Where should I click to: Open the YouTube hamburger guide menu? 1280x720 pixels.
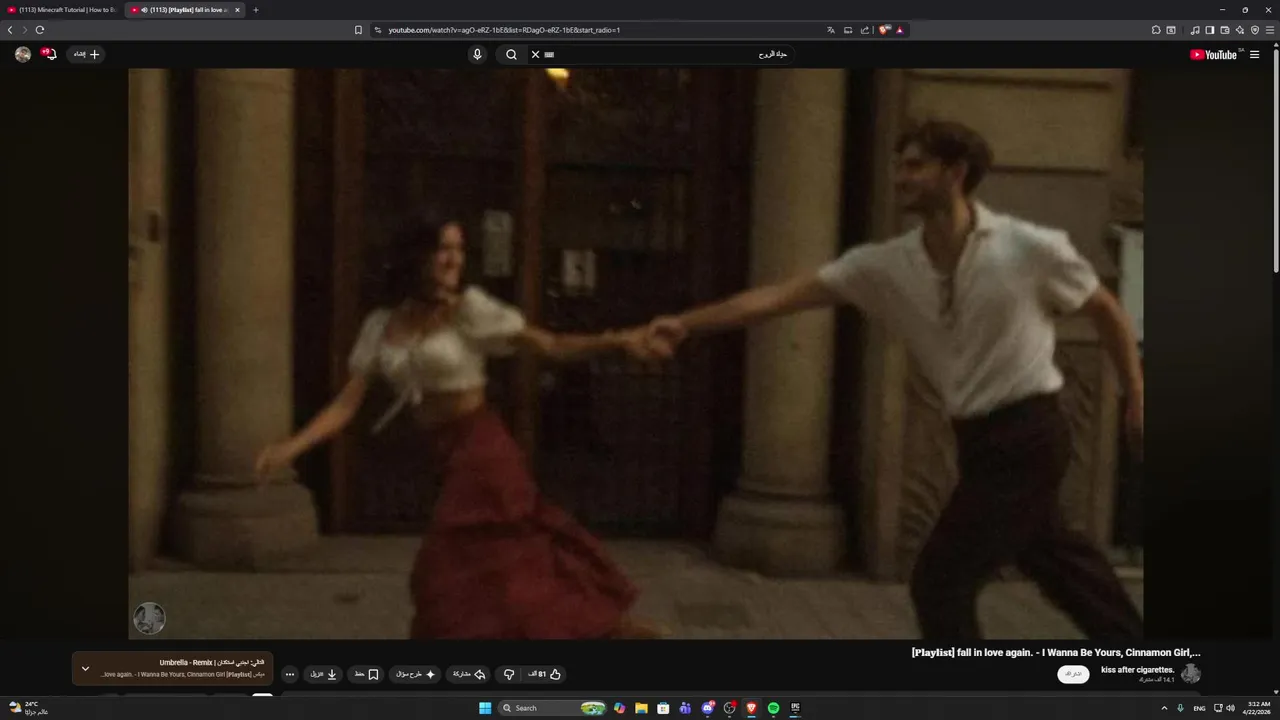[1254, 55]
